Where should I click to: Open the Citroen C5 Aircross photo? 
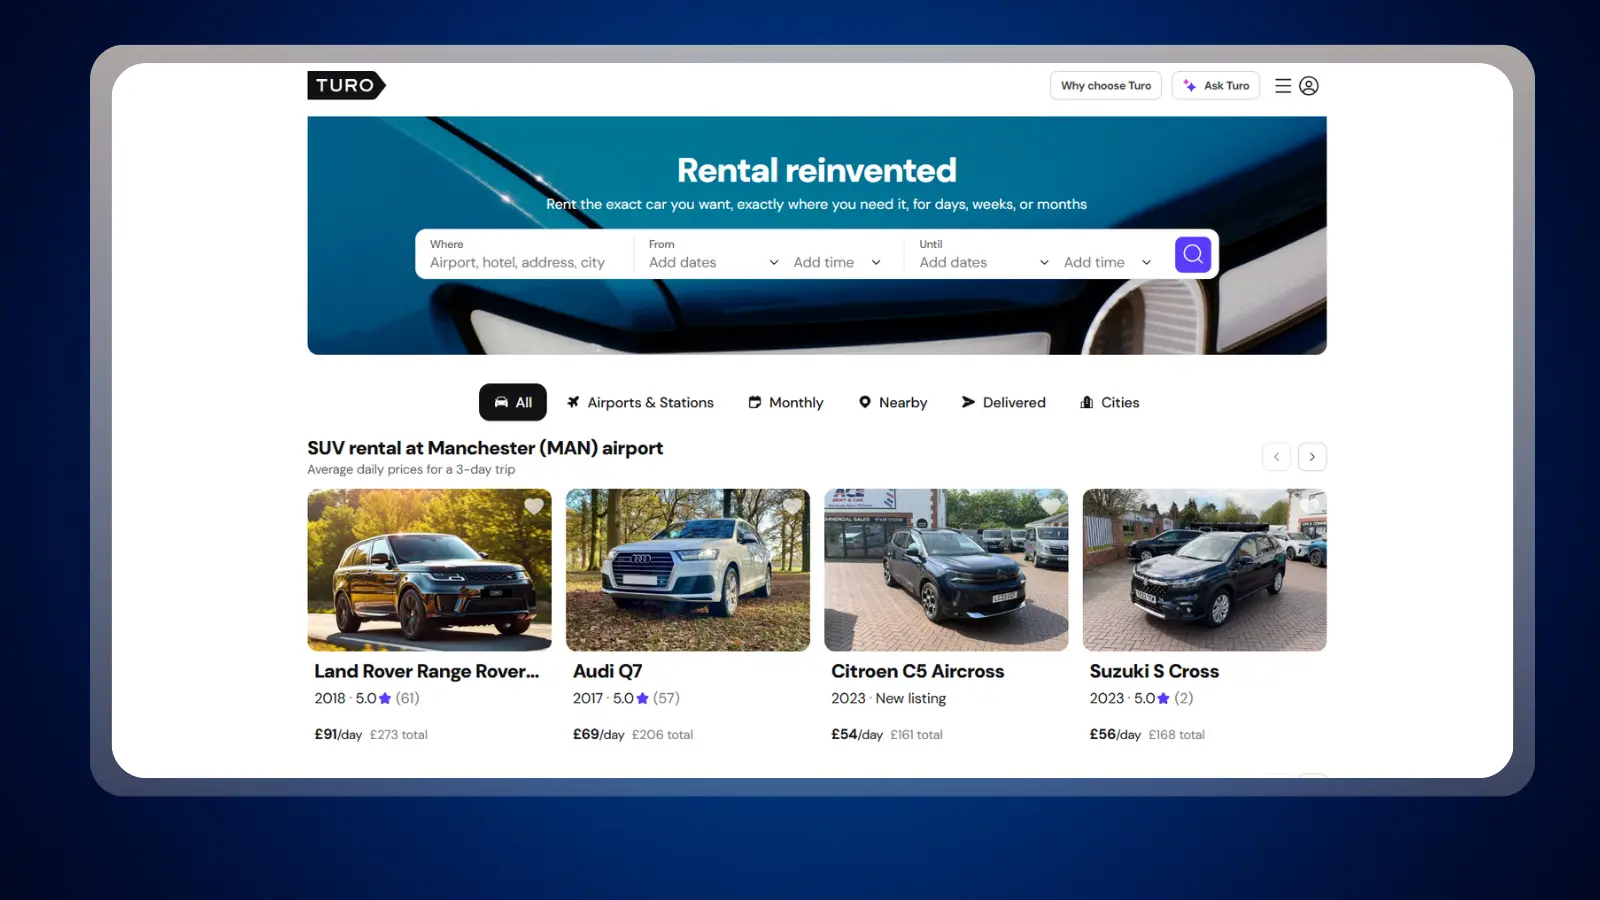point(946,570)
